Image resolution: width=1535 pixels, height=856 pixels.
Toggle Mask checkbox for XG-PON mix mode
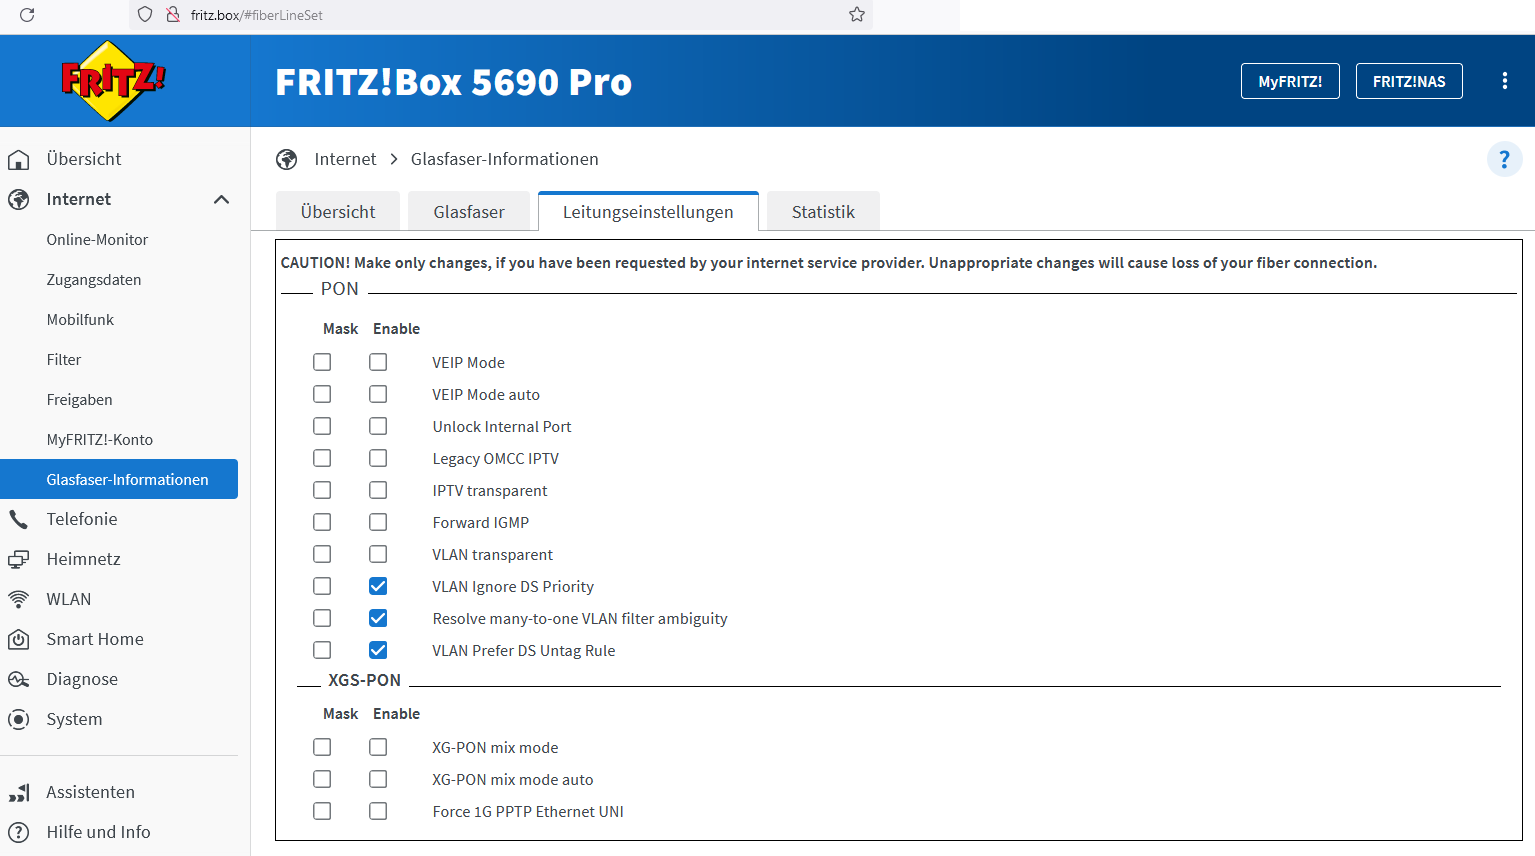[x=322, y=747]
